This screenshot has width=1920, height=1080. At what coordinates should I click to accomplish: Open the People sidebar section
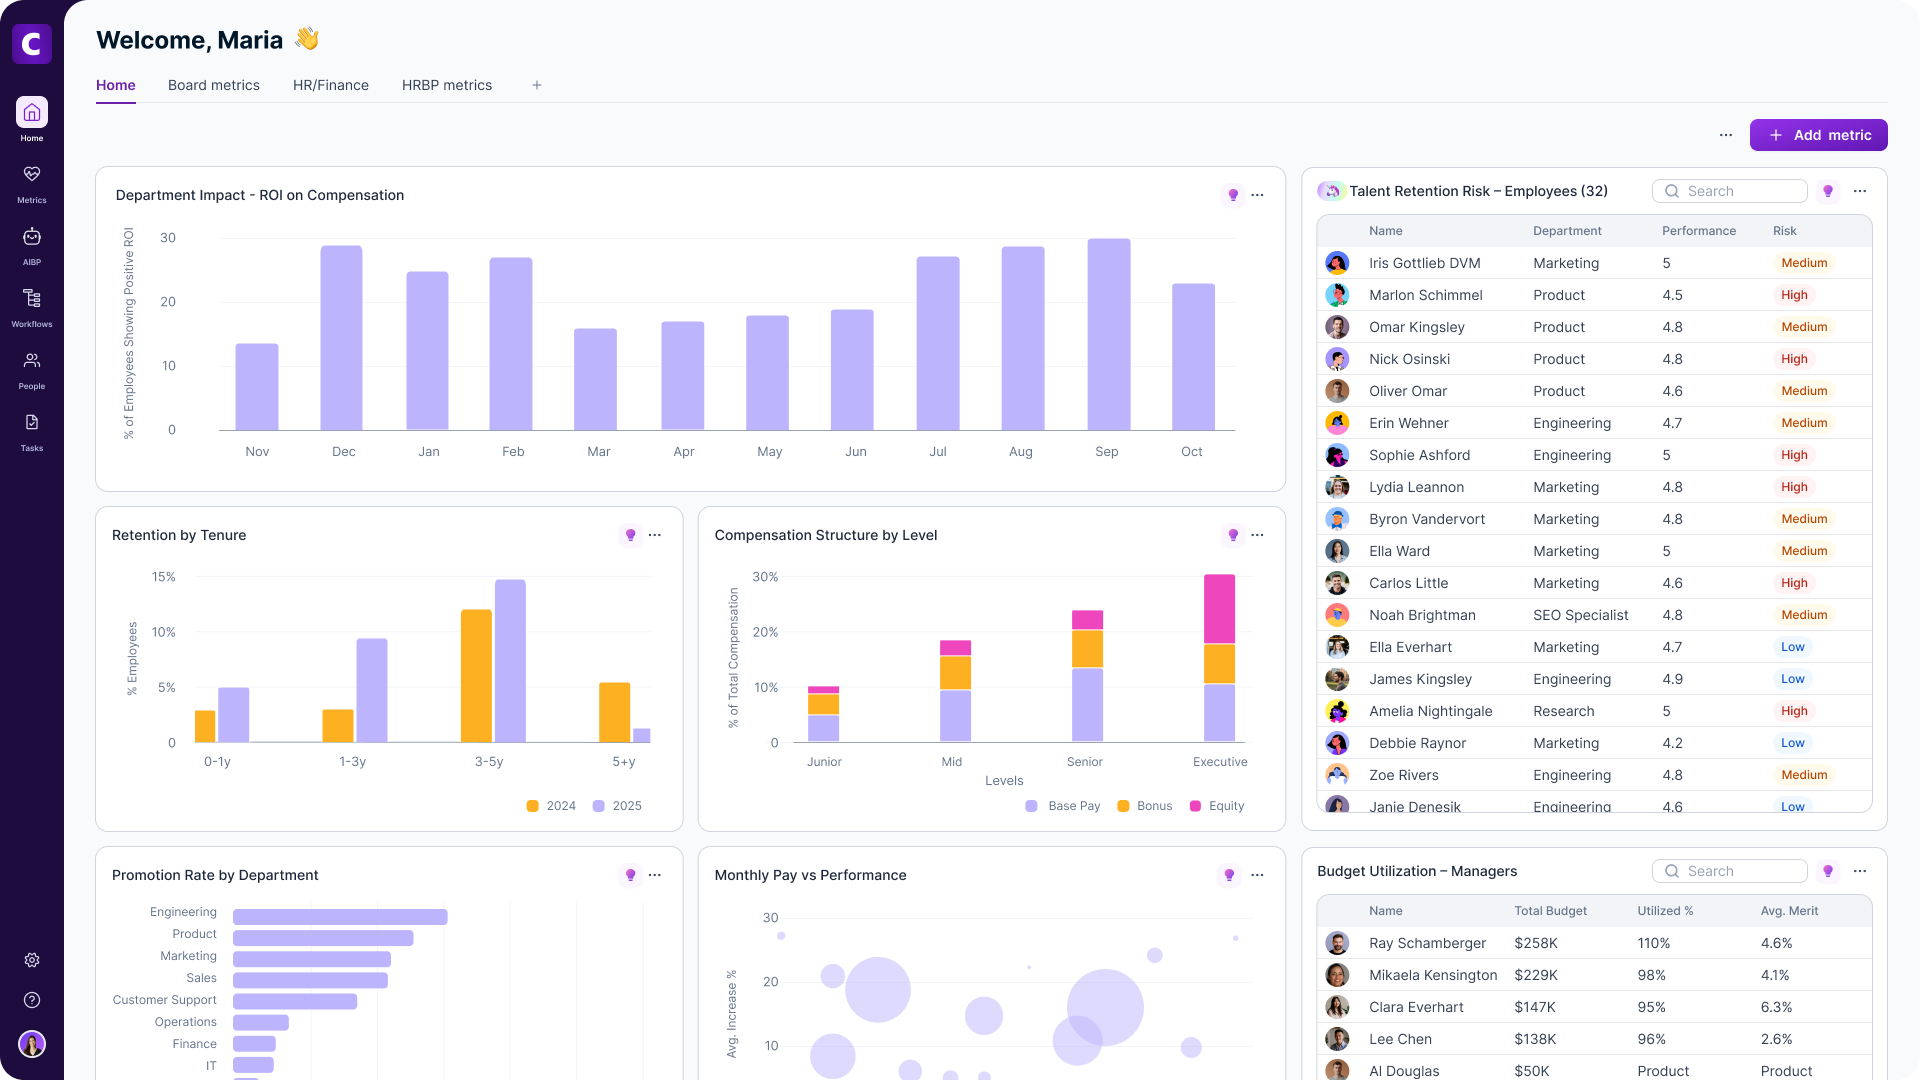32,361
